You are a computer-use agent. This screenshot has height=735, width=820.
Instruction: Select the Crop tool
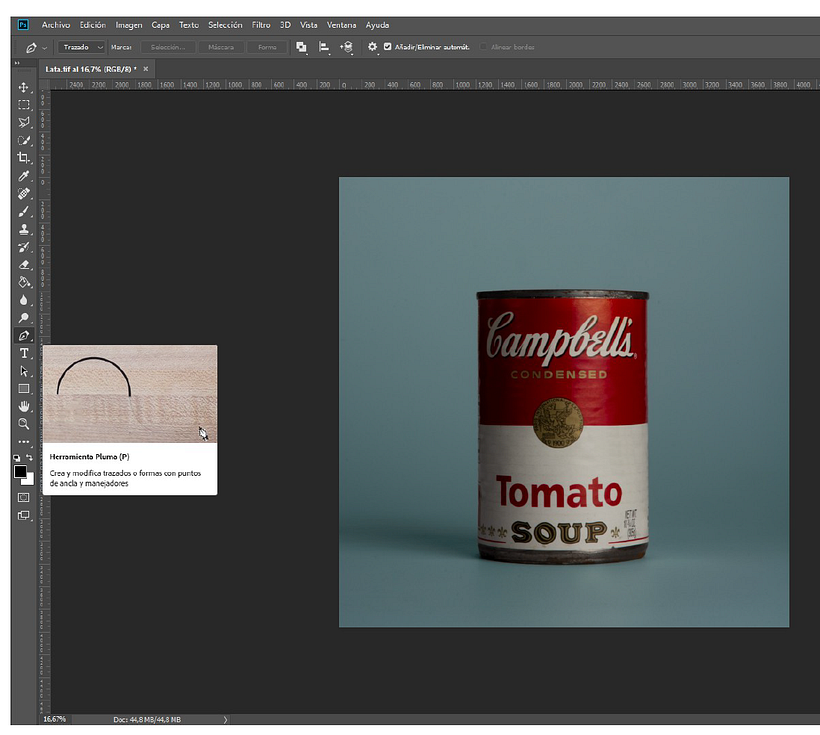coord(24,157)
